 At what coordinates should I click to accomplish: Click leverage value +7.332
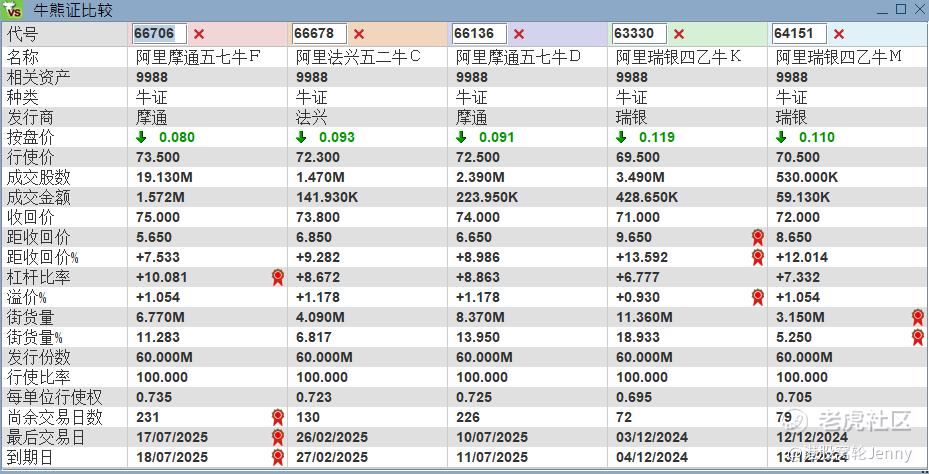coord(797,277)
